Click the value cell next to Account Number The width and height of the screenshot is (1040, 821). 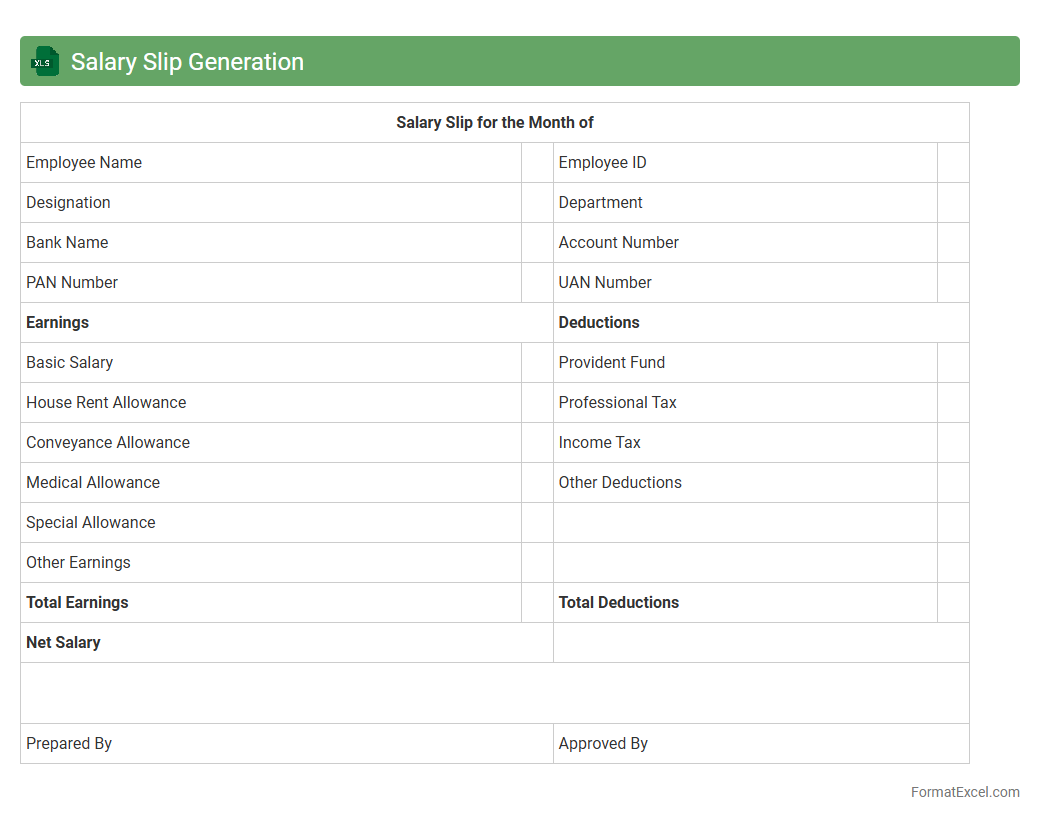[952, 243]
